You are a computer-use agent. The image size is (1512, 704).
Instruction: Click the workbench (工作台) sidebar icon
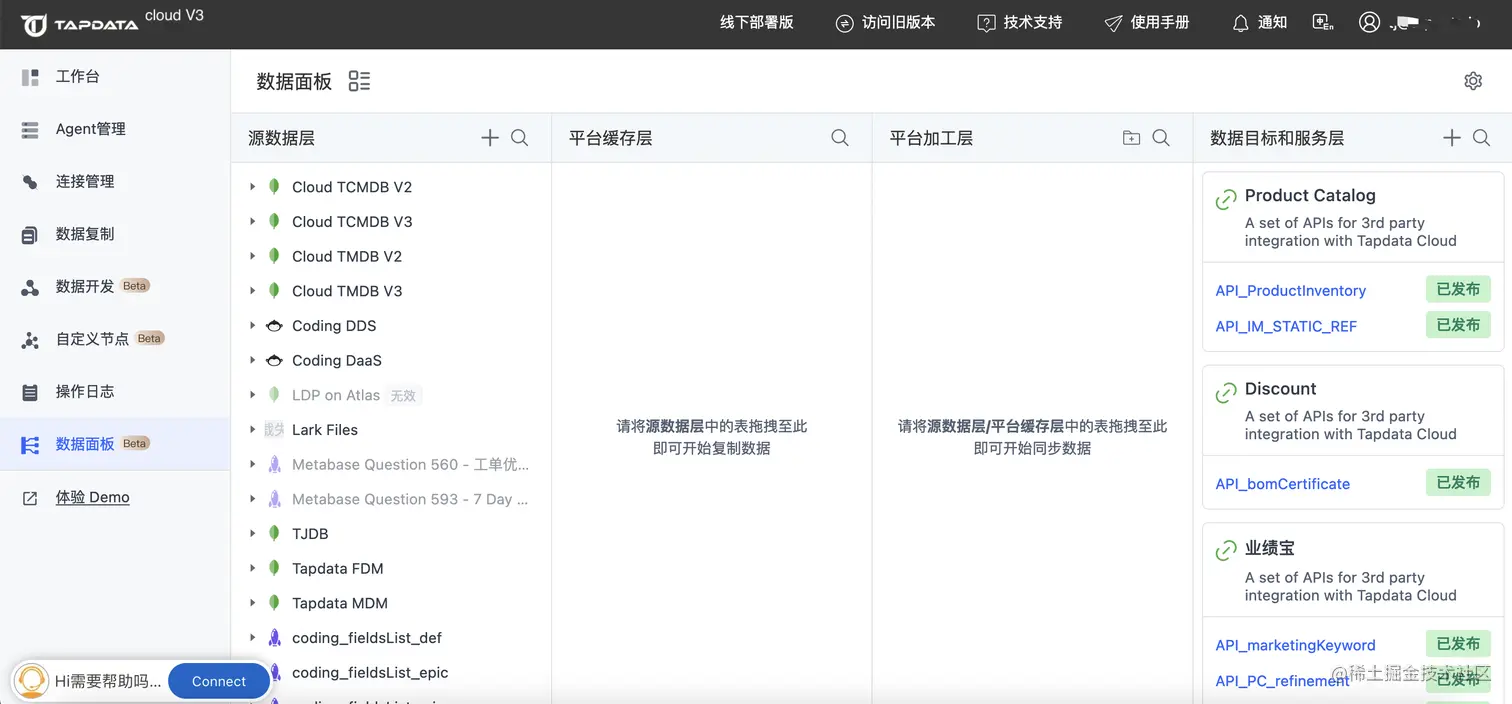click(x=30, y=77)
